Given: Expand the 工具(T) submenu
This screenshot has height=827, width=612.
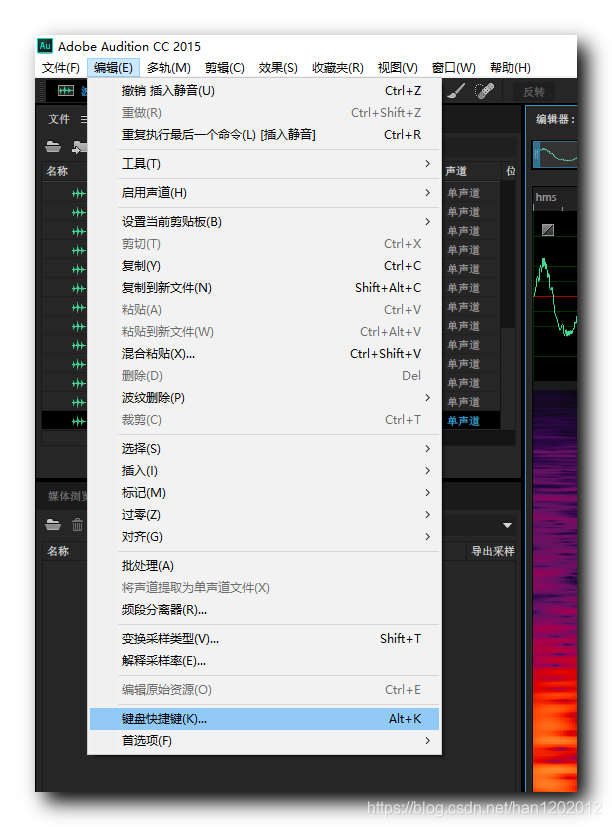Looking at the screenshot, I should coord(264,164).
